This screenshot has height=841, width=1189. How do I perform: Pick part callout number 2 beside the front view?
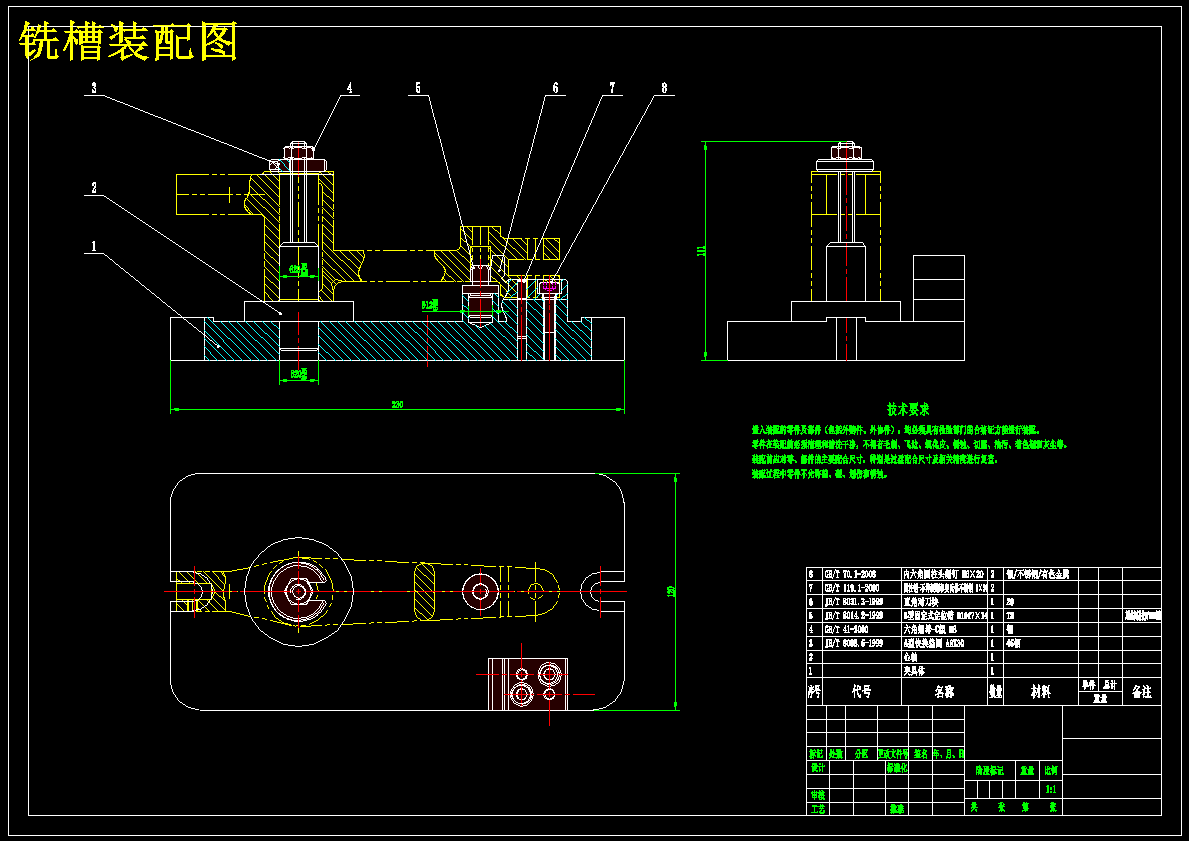[94, 188]
